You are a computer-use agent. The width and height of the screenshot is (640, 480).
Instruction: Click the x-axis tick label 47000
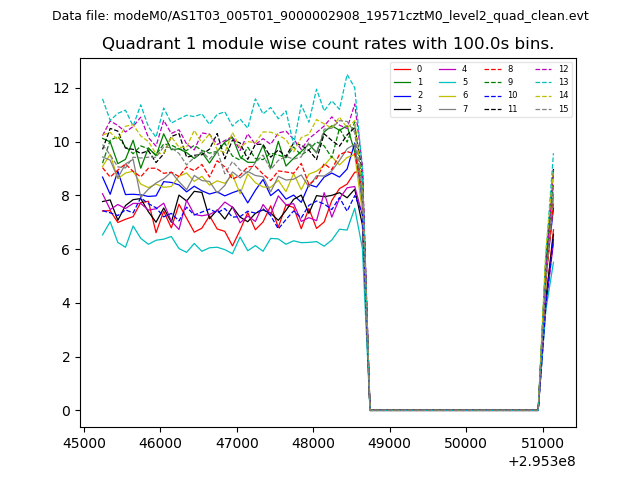[x=236, y=441]
